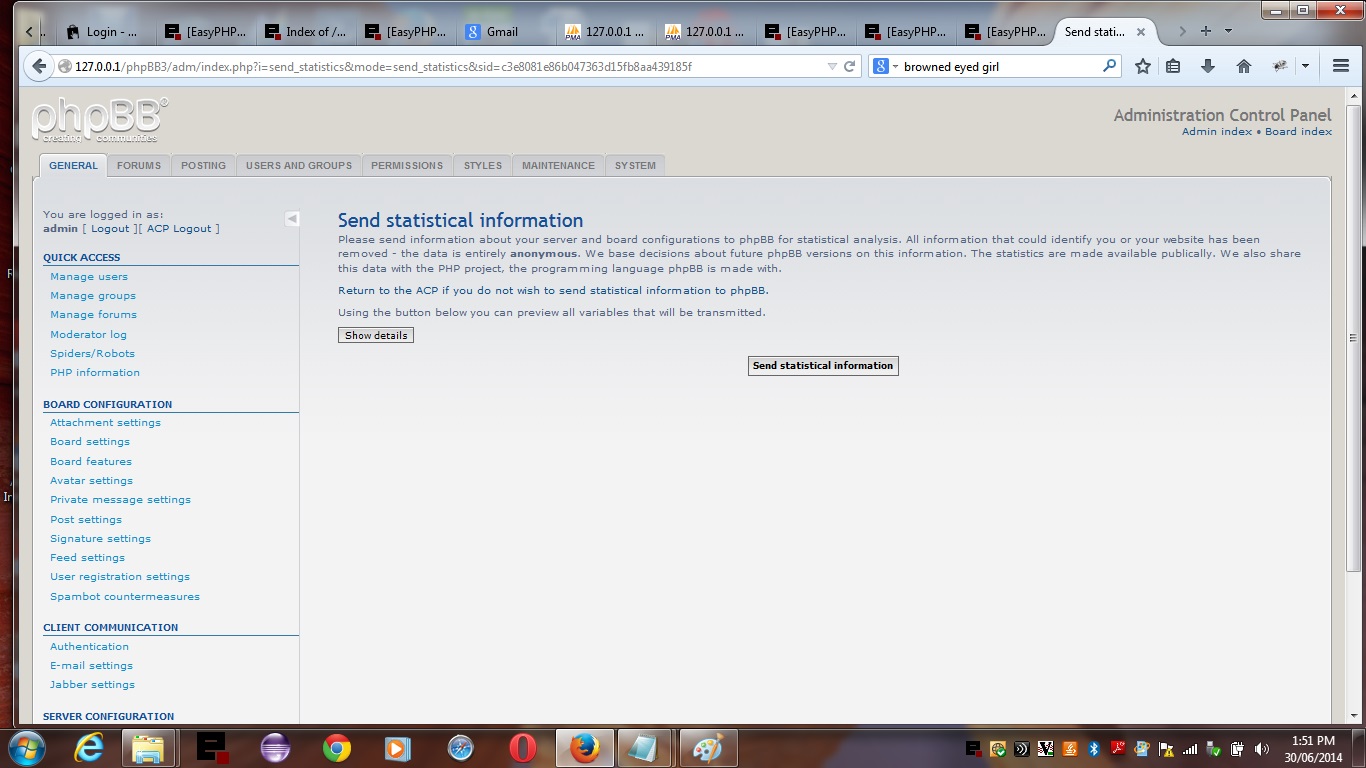Open toolbar add-on dropdown arrow

[x=1305, y=67]
